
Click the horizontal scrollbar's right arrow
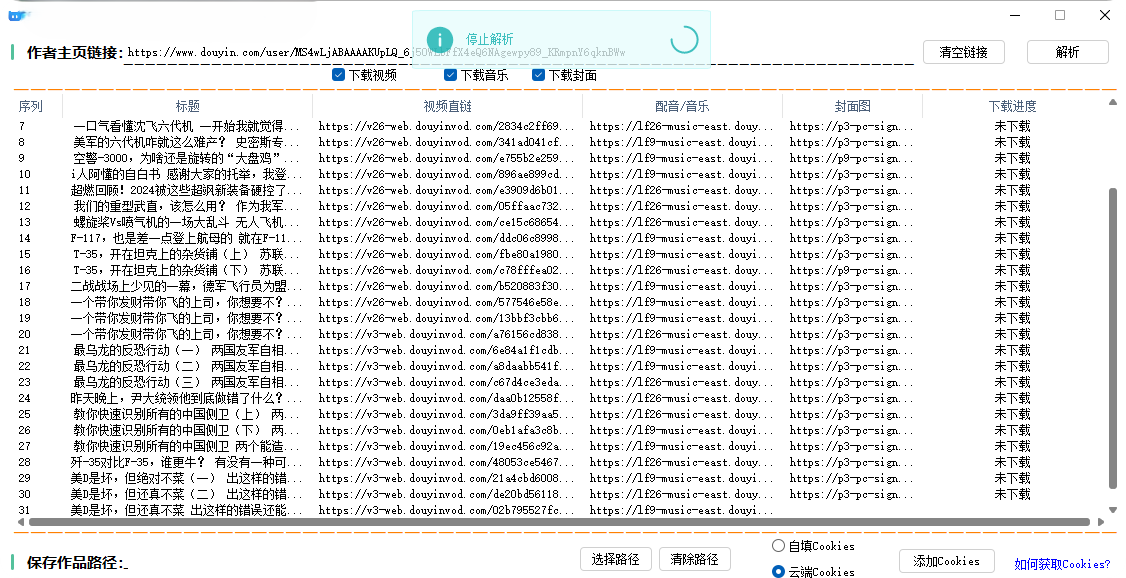[1098, 522]
